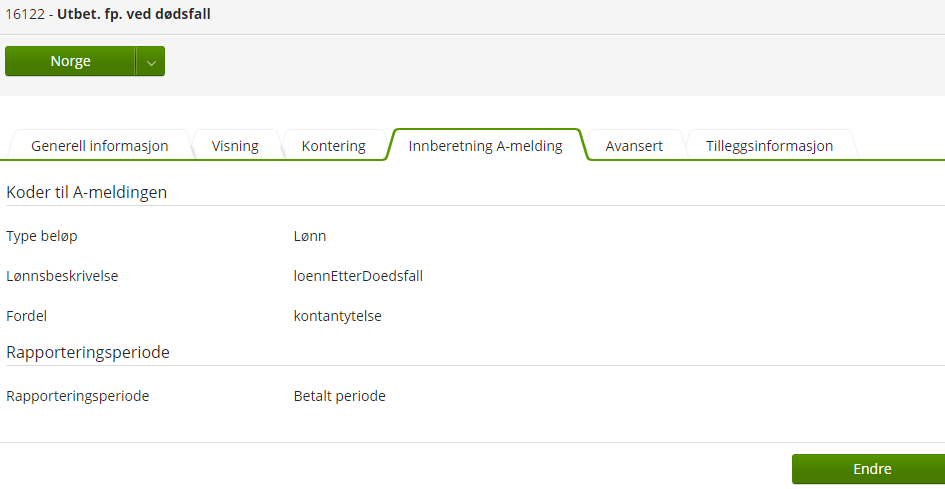Select the Innberetning A-melding tab
The height and width of the screenshot is (489, 945).
tap(485, 146)
